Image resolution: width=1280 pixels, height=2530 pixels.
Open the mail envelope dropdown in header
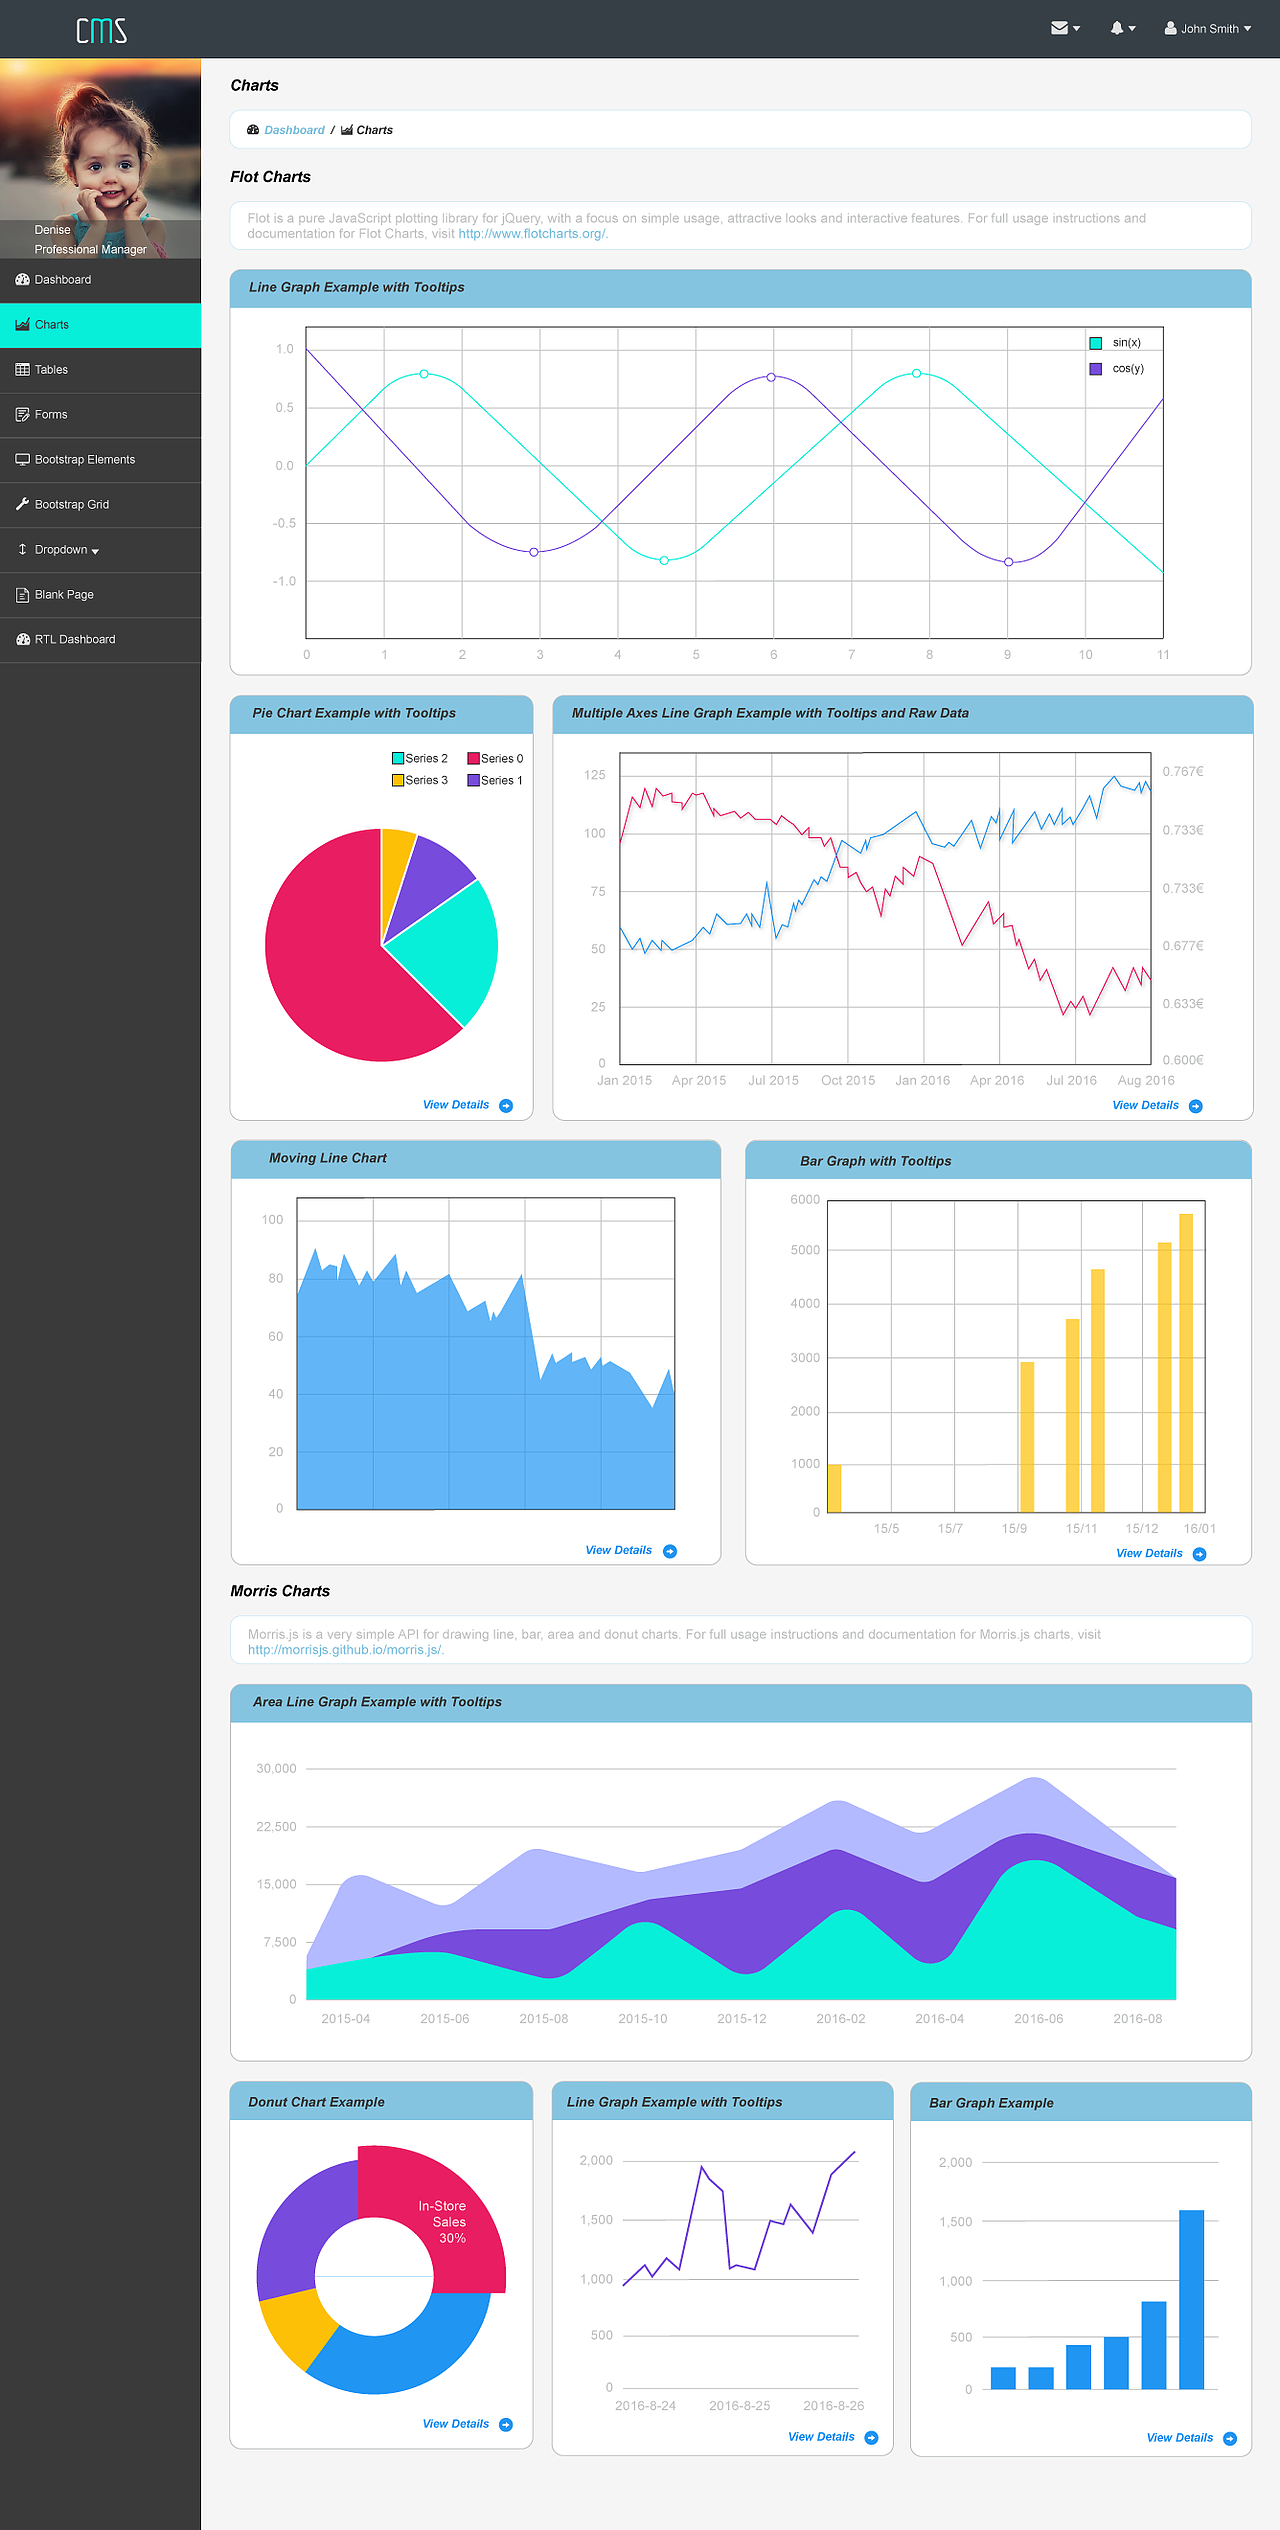pos(1065,28)
